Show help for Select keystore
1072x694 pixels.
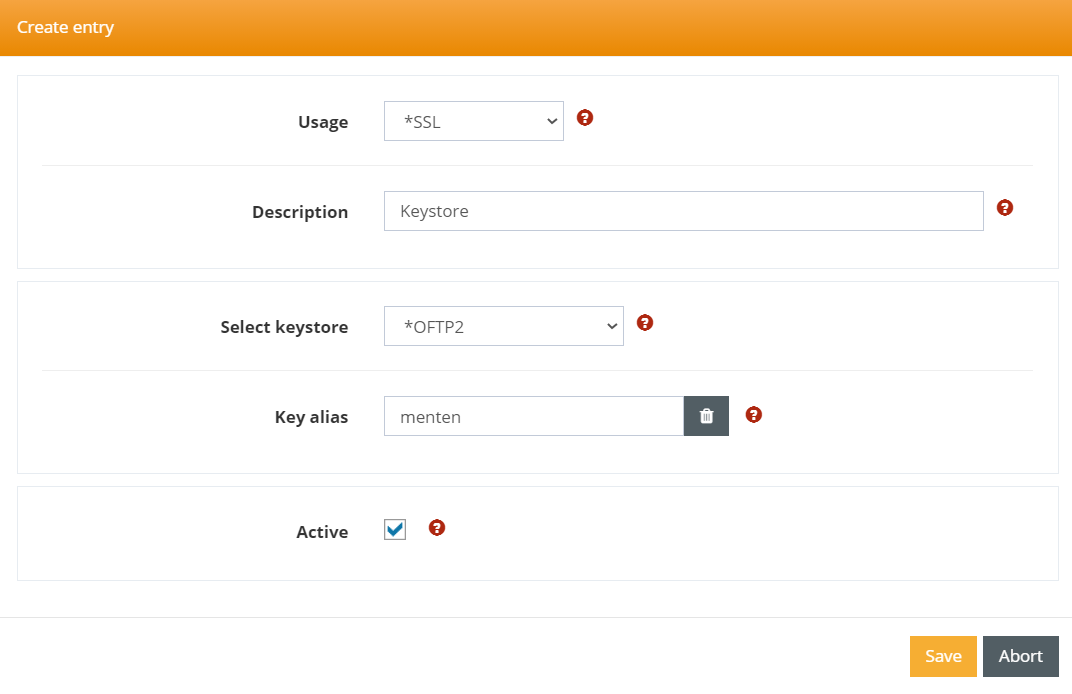pyautogui.click(x=645, y=322)
